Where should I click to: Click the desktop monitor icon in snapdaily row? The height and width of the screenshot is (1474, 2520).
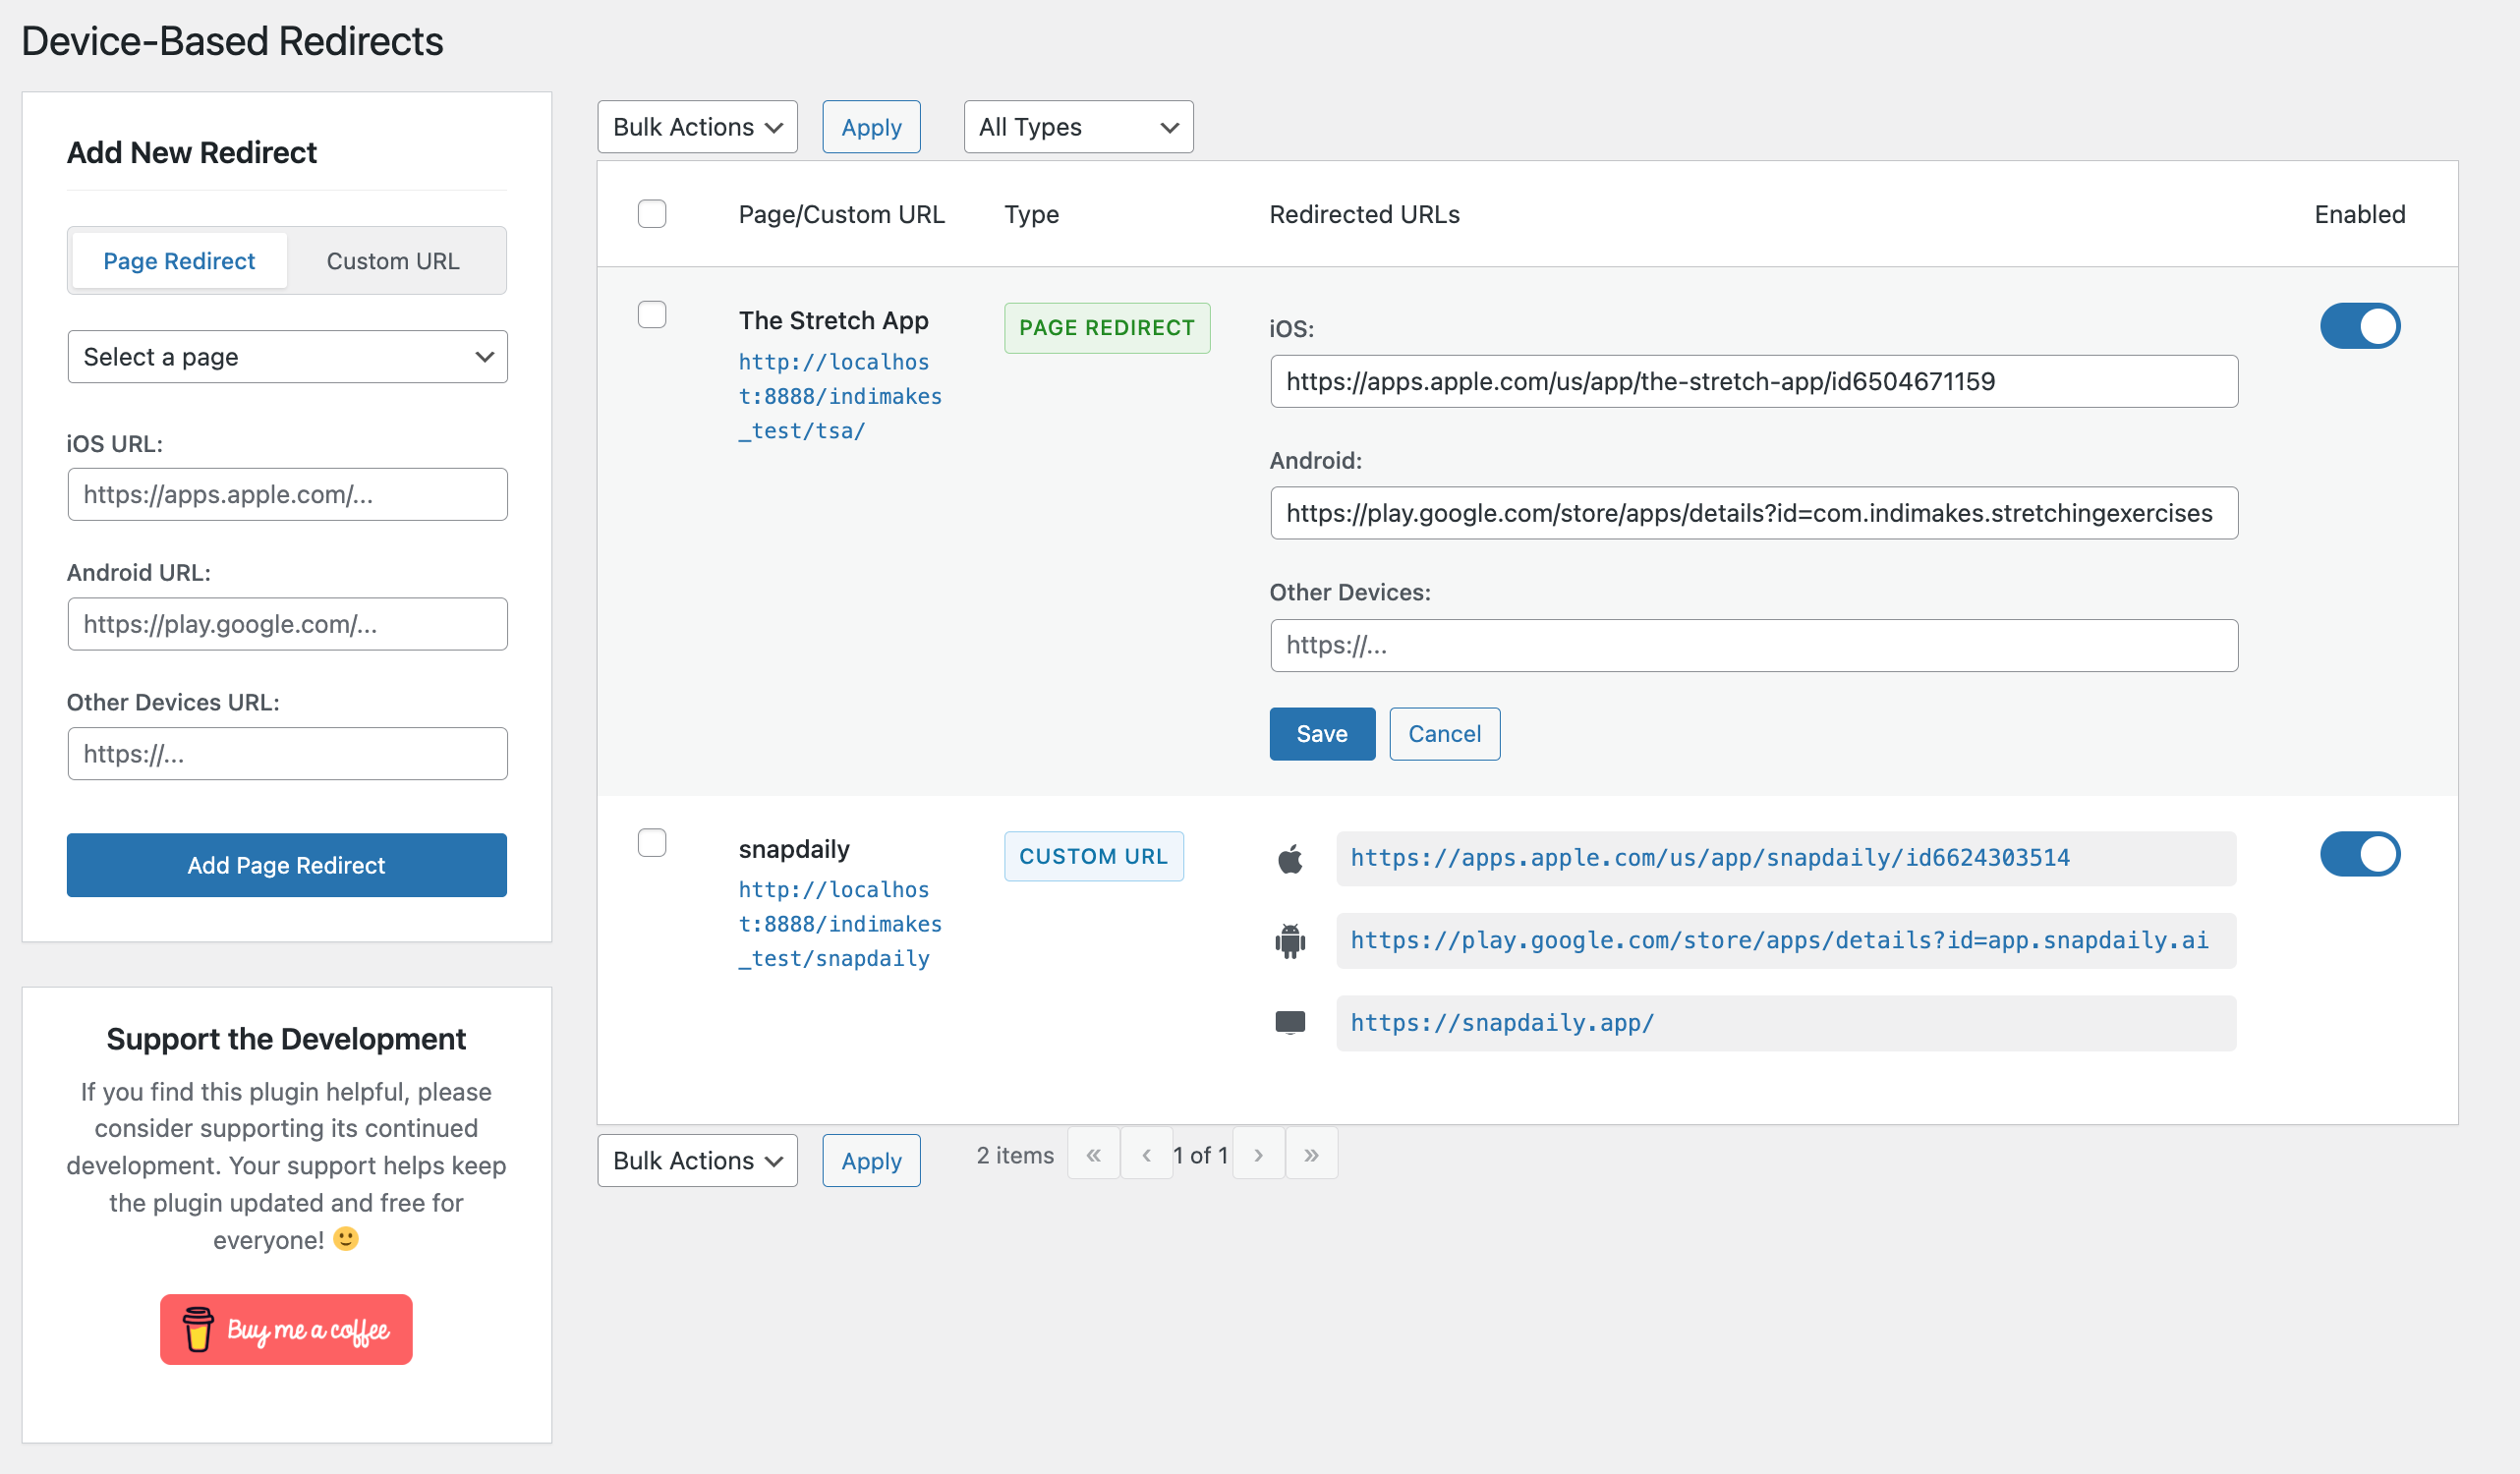click(1290, 1022)
